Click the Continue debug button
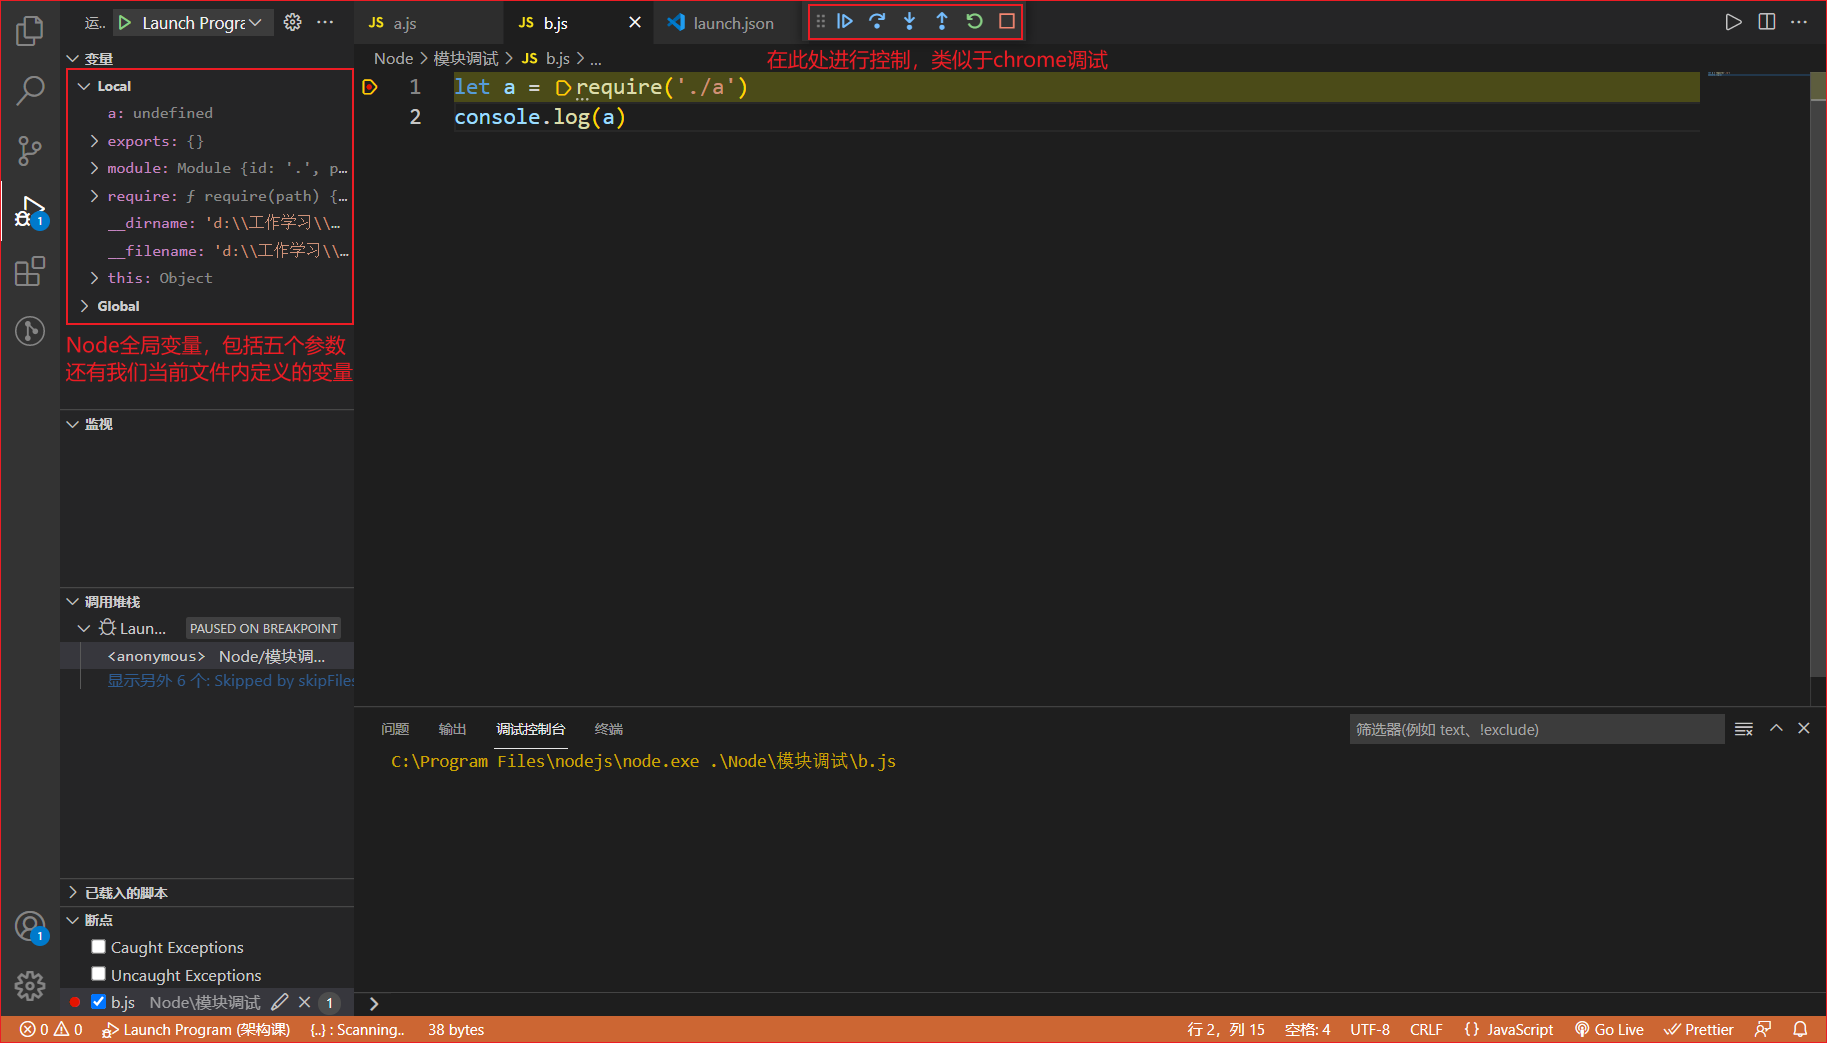Viewport: 1827px width, 1043px height. [845, 21]
